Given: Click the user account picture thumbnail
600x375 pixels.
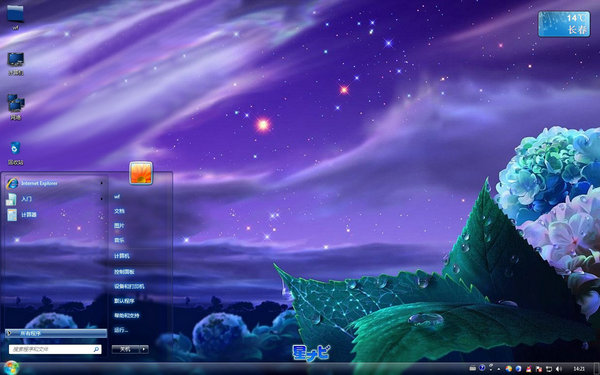Looking at the screenshot, I should (x=141, y=173).
